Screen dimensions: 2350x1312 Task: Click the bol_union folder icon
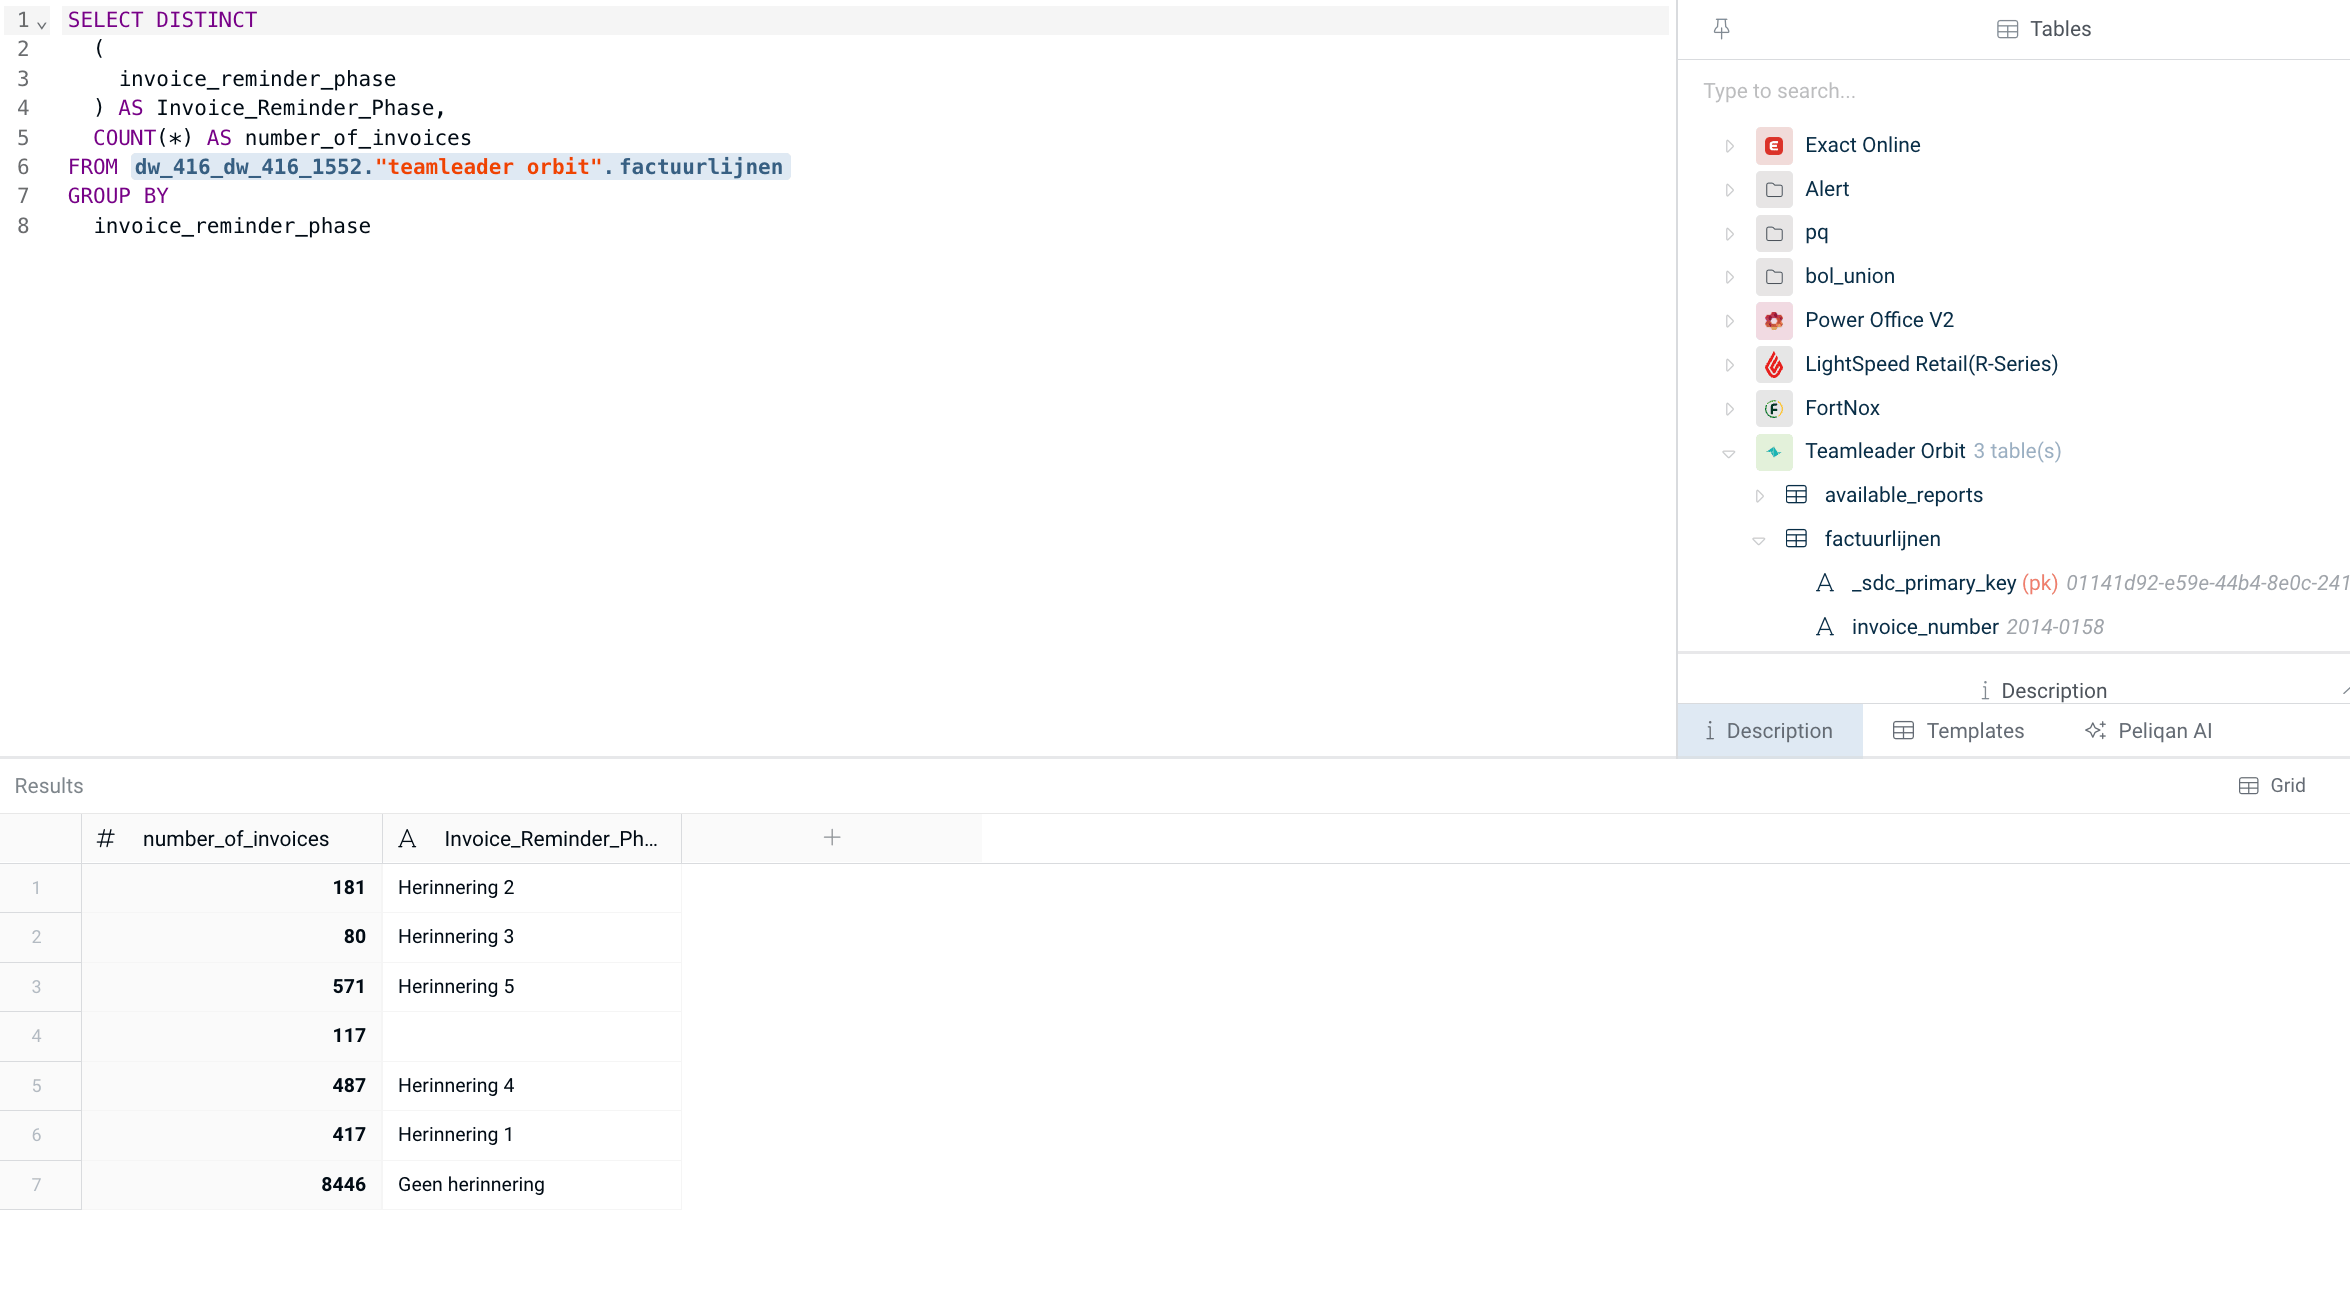pos(1774,277)
